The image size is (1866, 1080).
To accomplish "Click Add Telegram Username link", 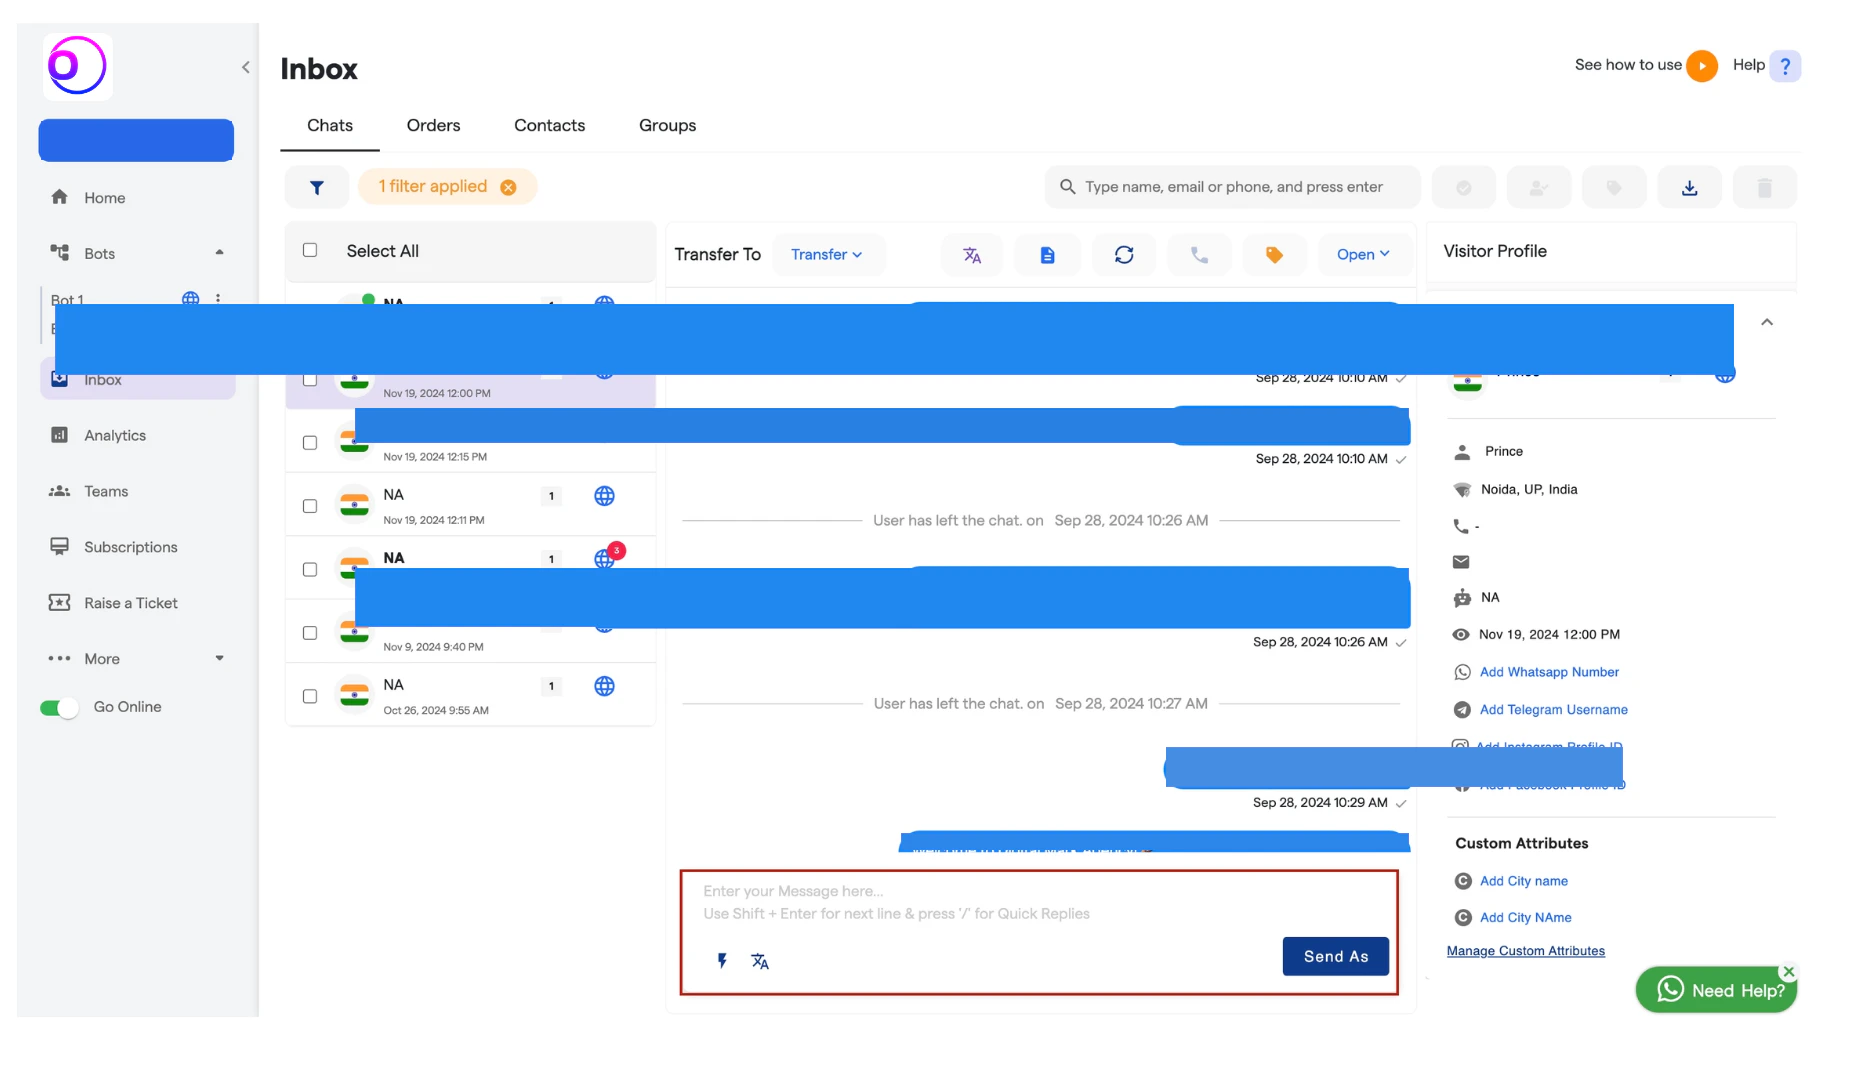I will tap(1553, 710).
